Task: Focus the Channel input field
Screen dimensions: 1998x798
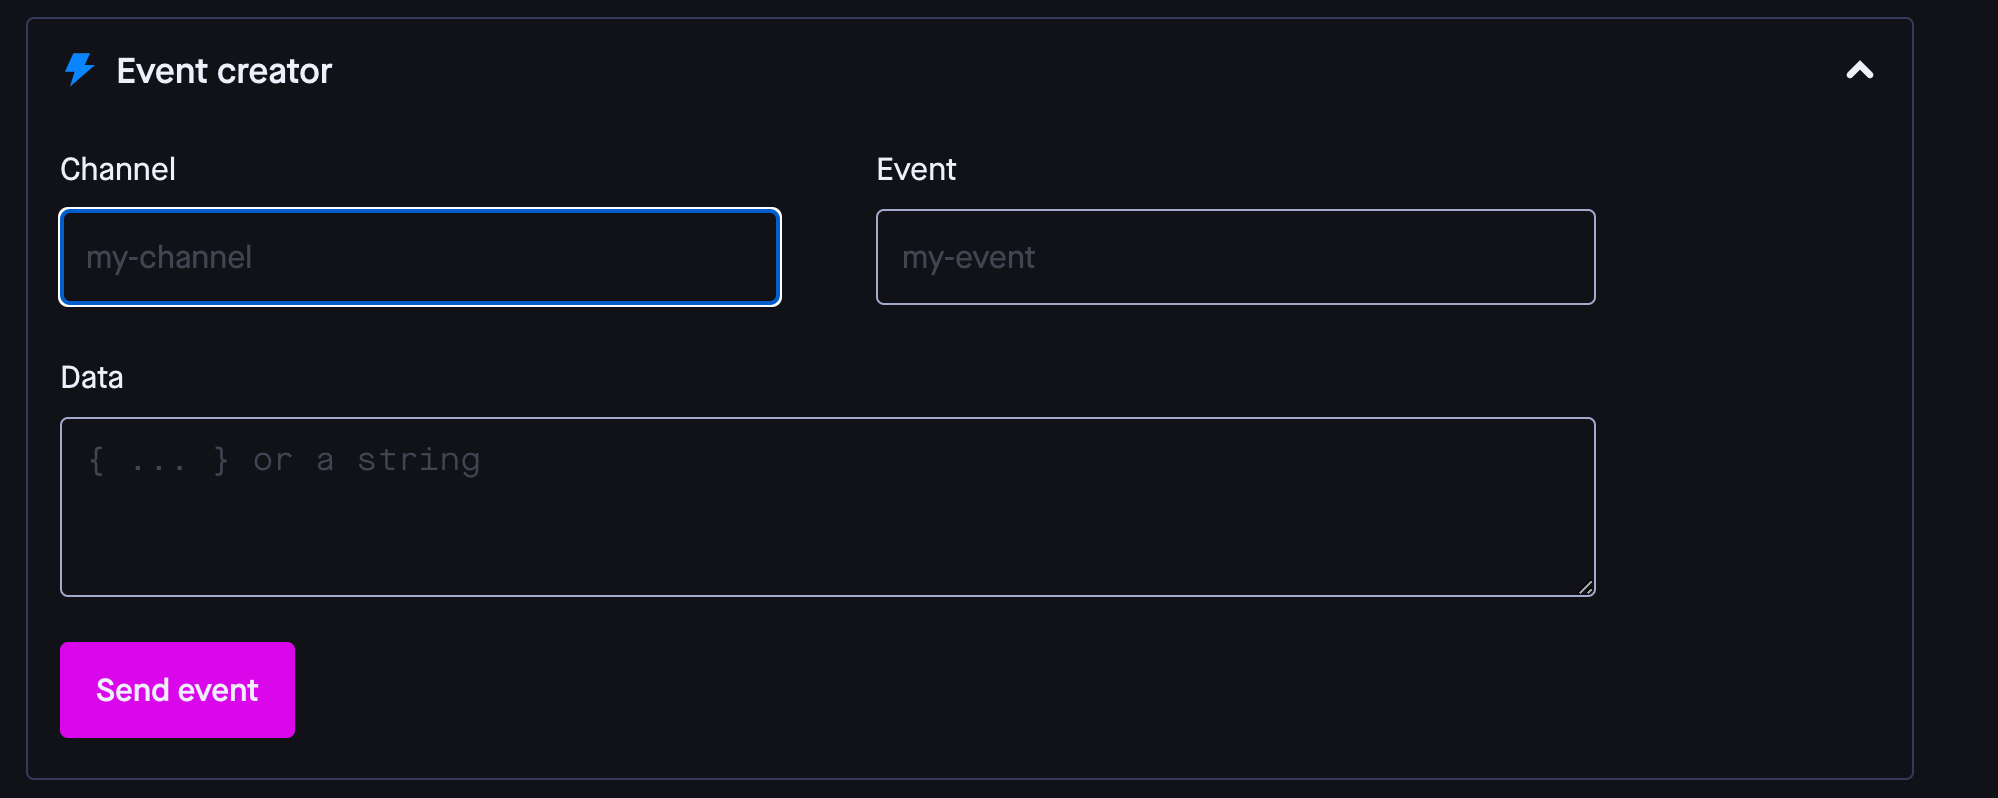Action: [420, 257]
